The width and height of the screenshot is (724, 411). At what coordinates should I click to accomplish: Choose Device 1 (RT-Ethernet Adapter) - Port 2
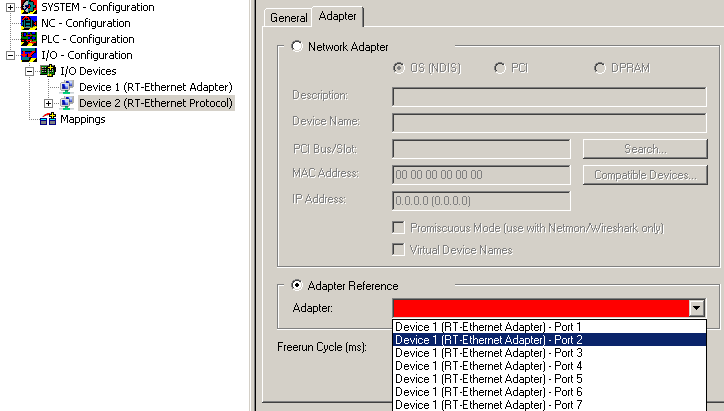pos(549,339)
